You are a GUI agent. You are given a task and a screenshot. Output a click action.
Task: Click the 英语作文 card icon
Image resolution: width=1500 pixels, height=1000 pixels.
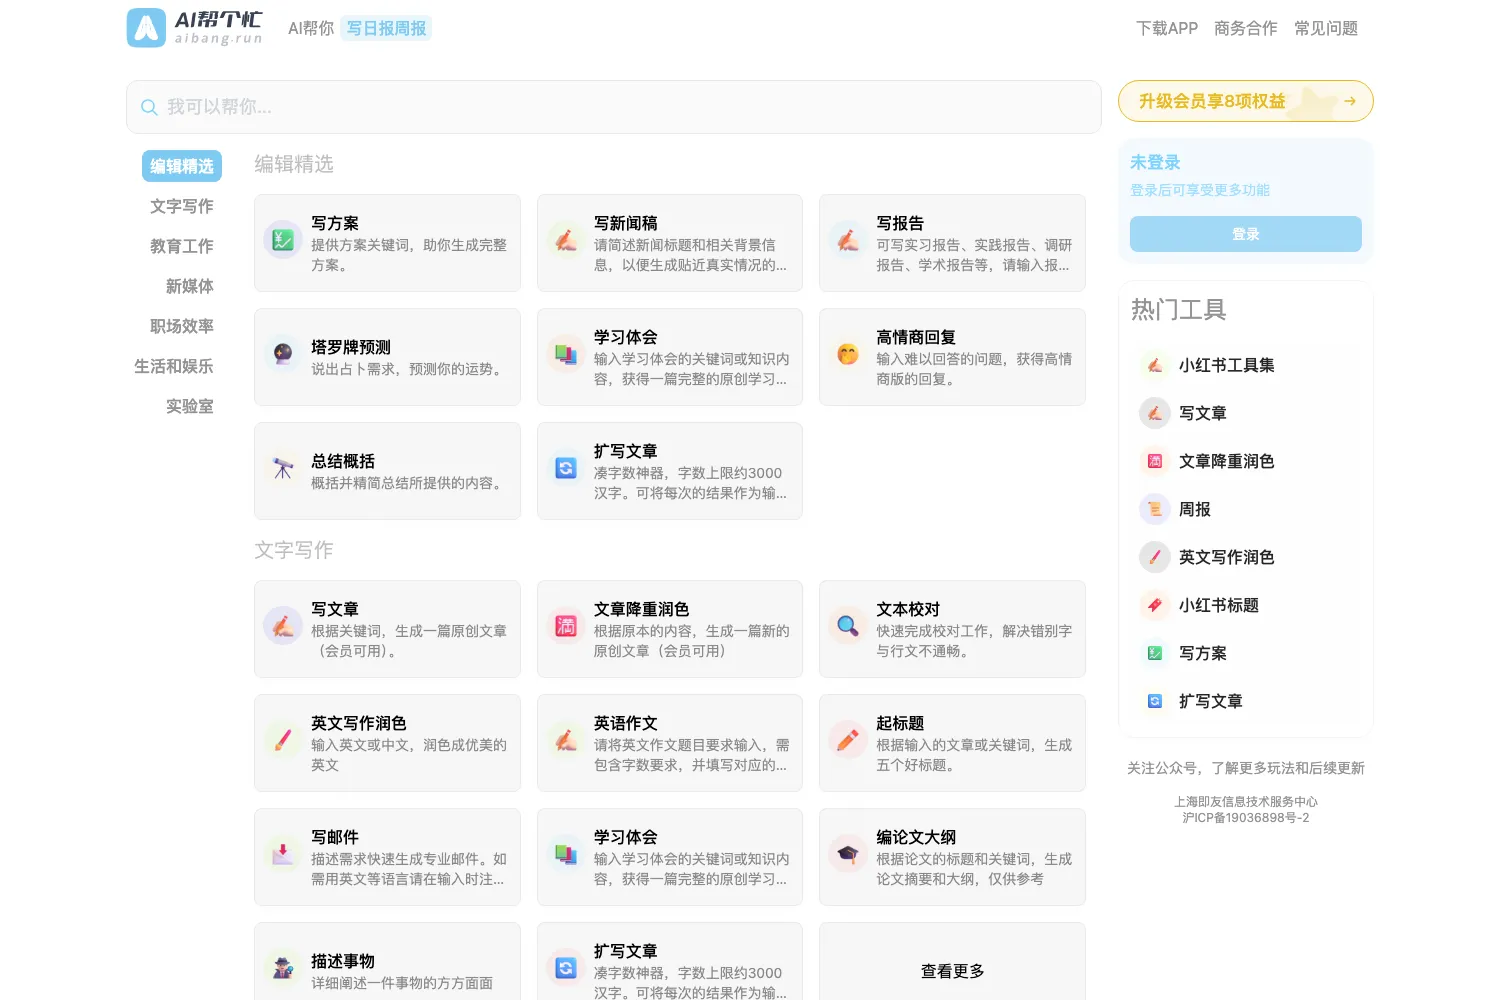click(x=566, y=740)
